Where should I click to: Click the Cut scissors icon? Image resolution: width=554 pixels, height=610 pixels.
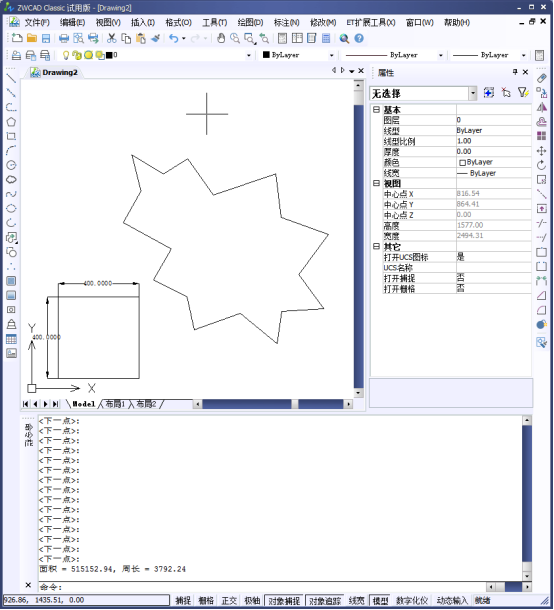[112, 38]
